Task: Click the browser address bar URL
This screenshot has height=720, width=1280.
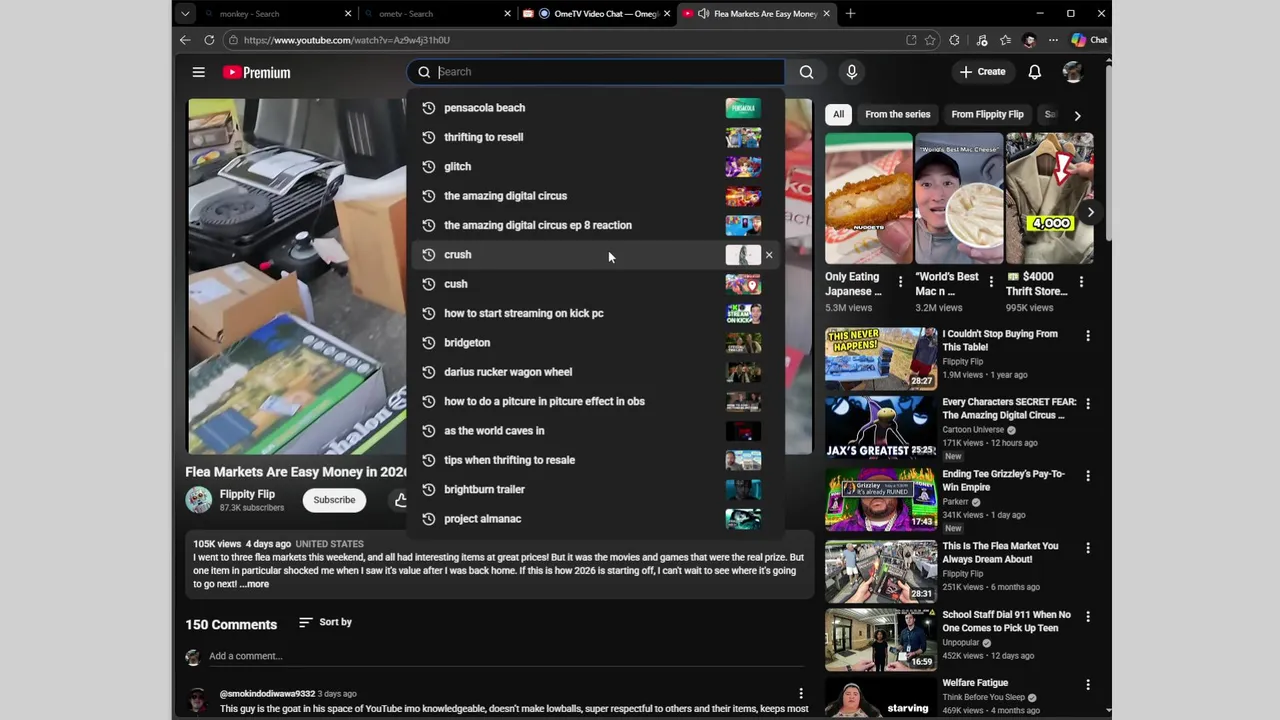Action: 347,40
